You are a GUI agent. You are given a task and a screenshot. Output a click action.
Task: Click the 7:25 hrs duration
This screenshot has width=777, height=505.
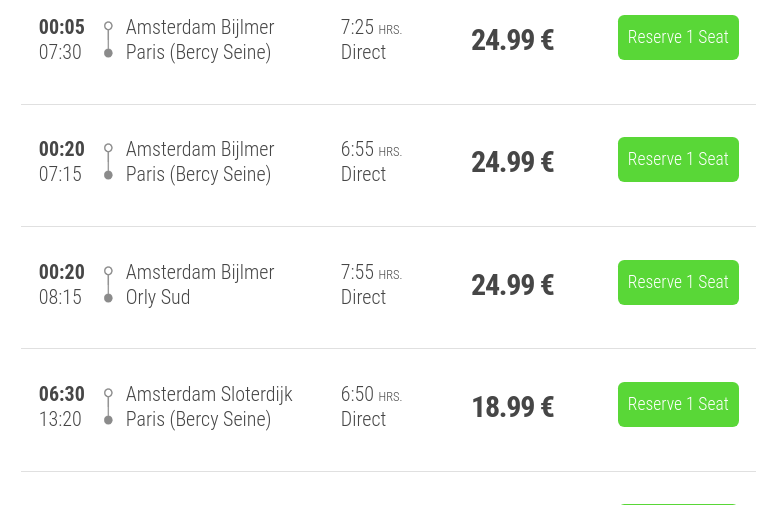(371, 28)
